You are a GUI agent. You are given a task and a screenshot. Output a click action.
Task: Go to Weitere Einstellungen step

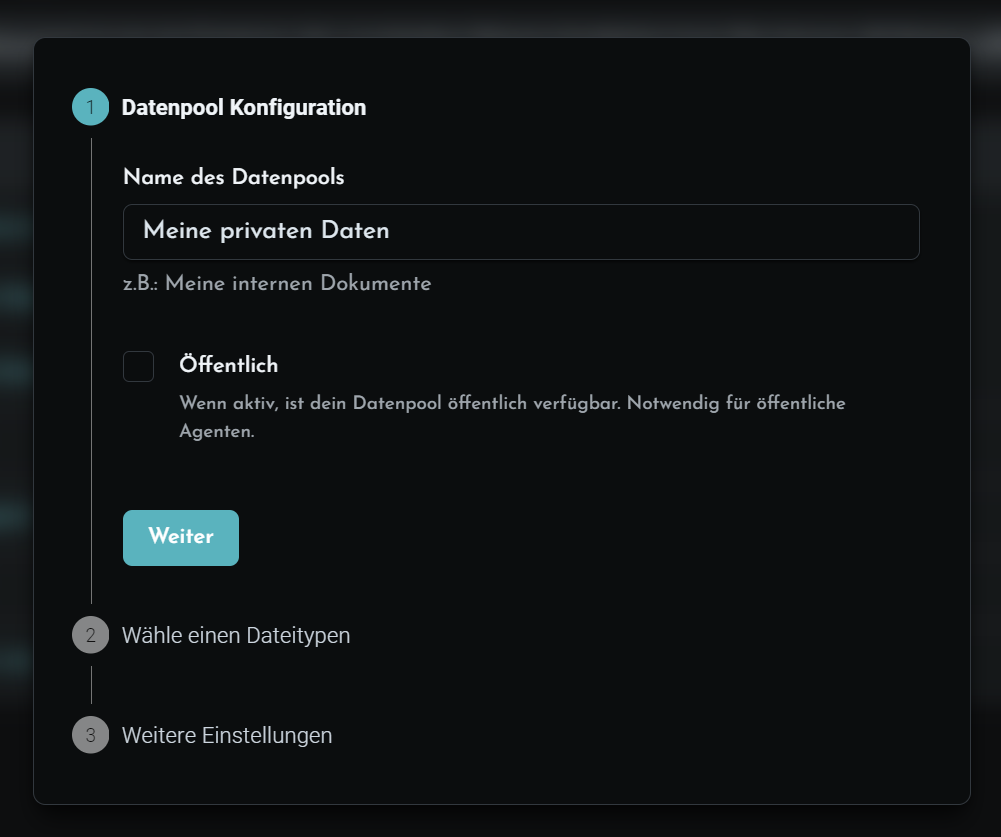[227, 735]
